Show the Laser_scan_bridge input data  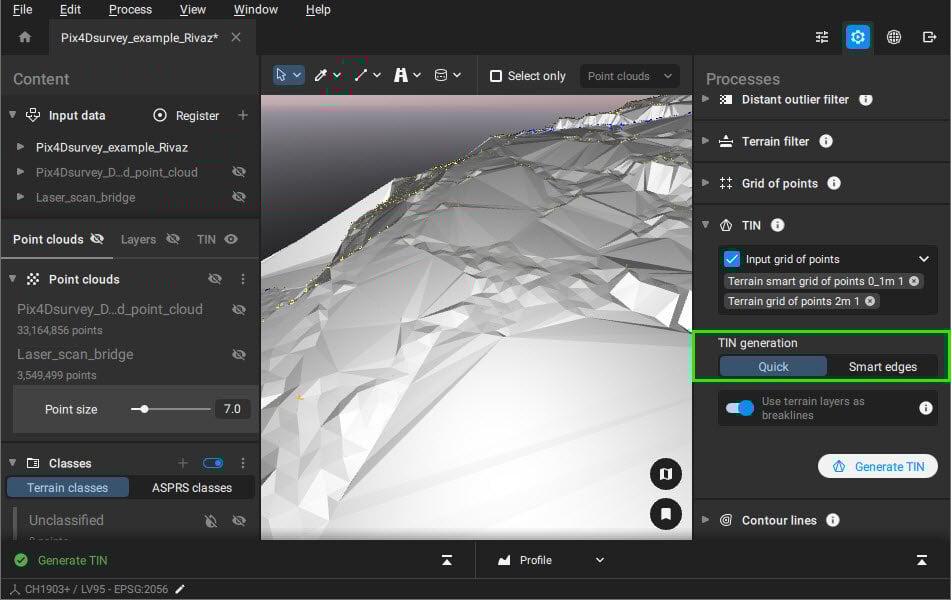(238, 197)
